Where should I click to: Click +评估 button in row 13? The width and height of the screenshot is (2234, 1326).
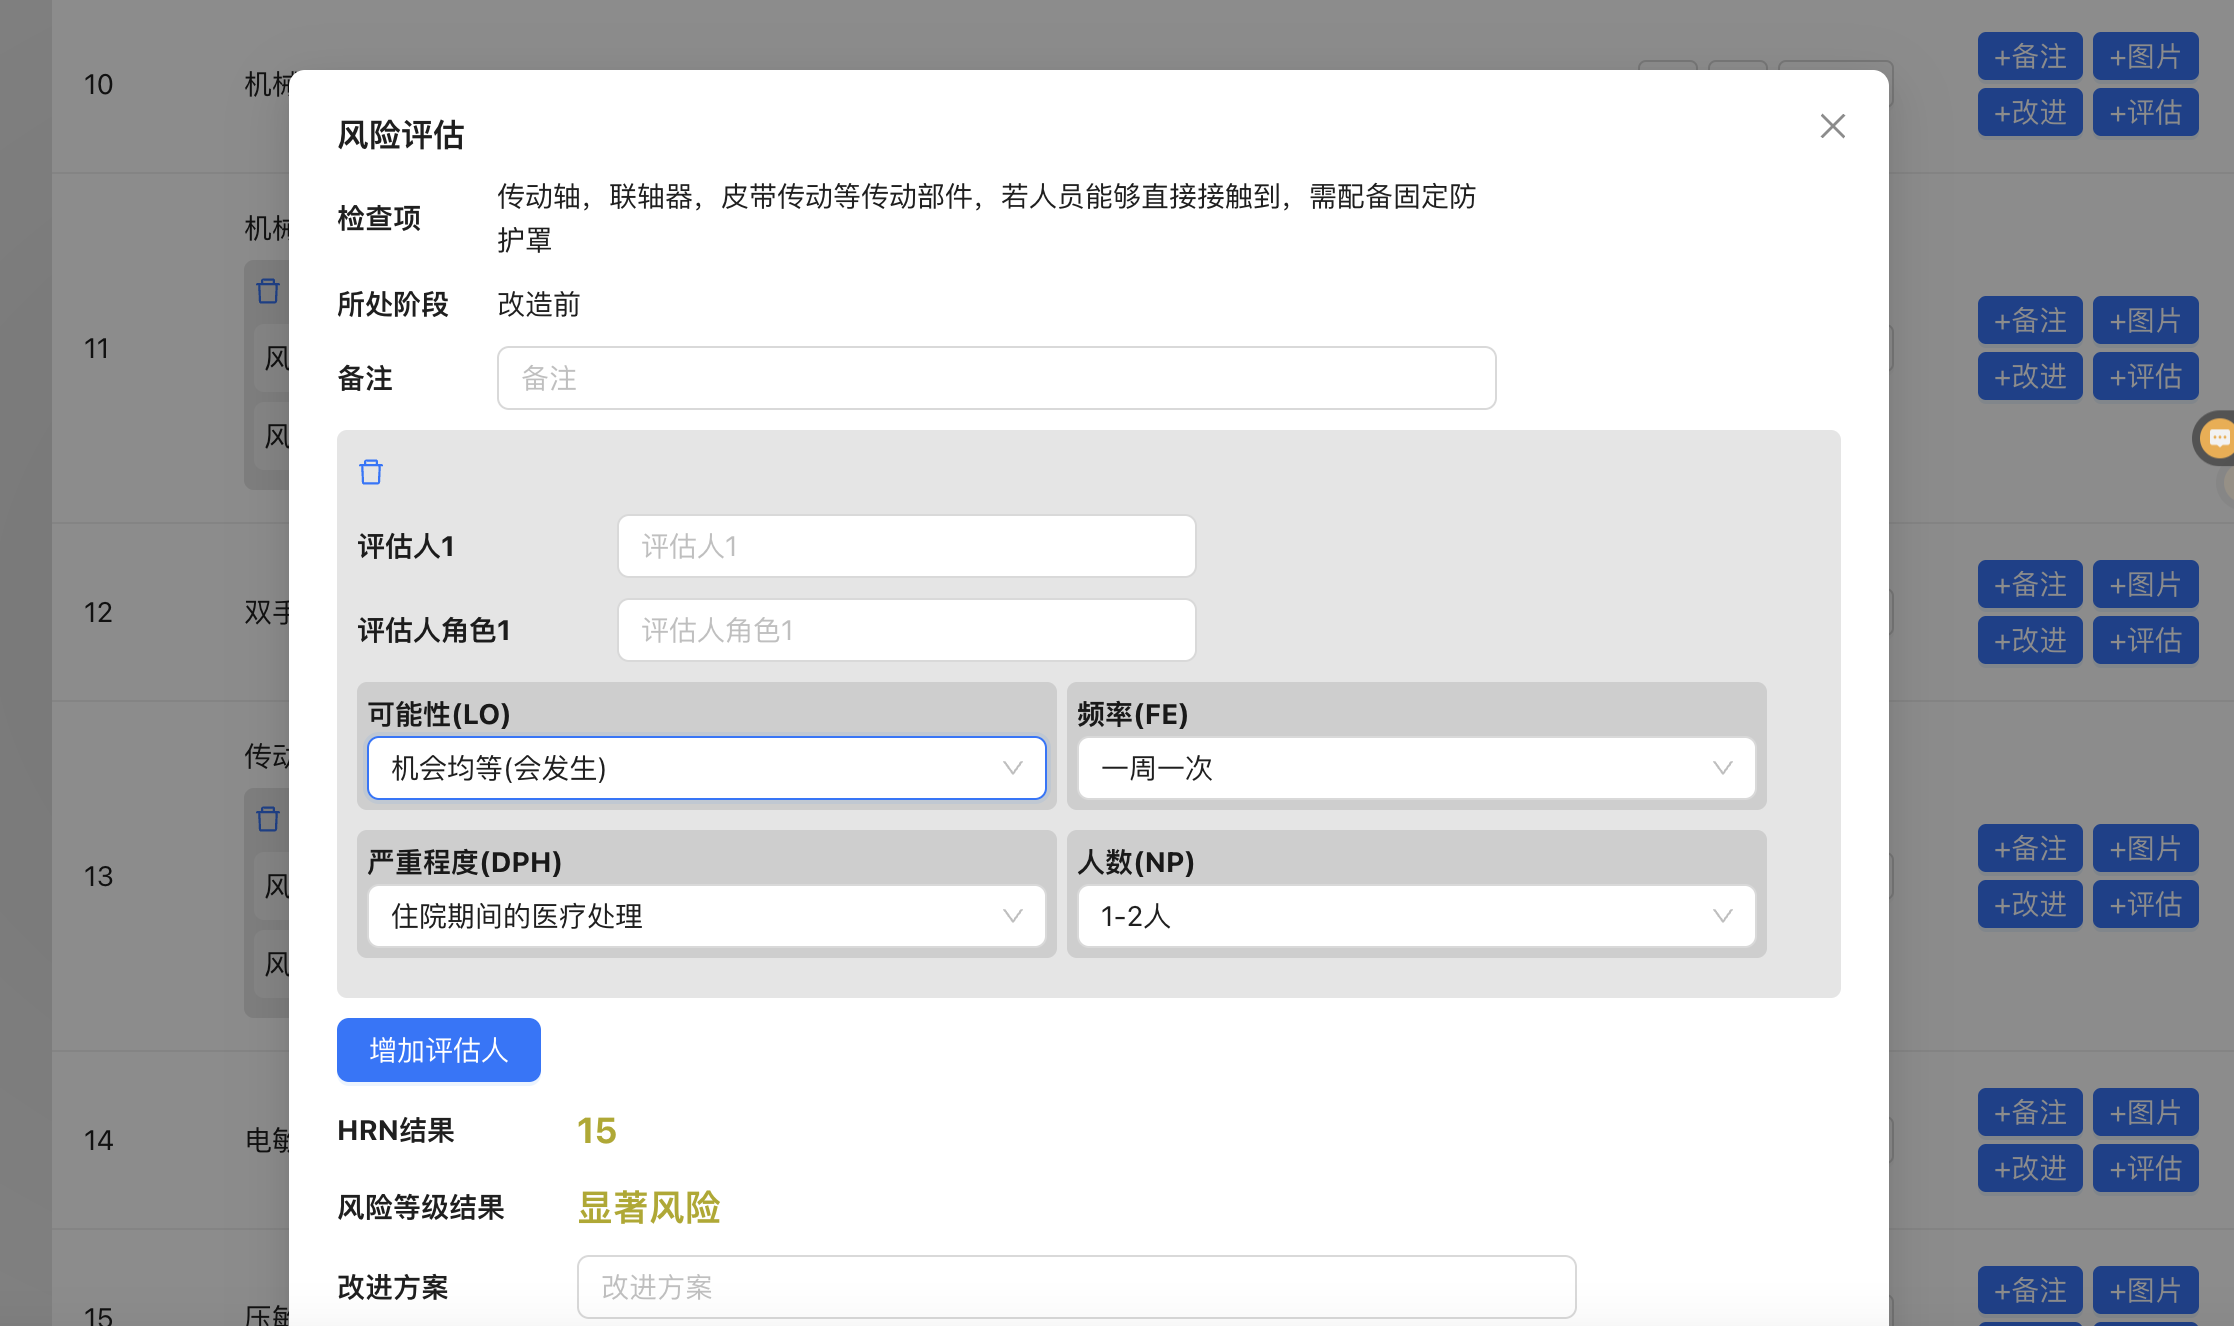click(2145, 904)
